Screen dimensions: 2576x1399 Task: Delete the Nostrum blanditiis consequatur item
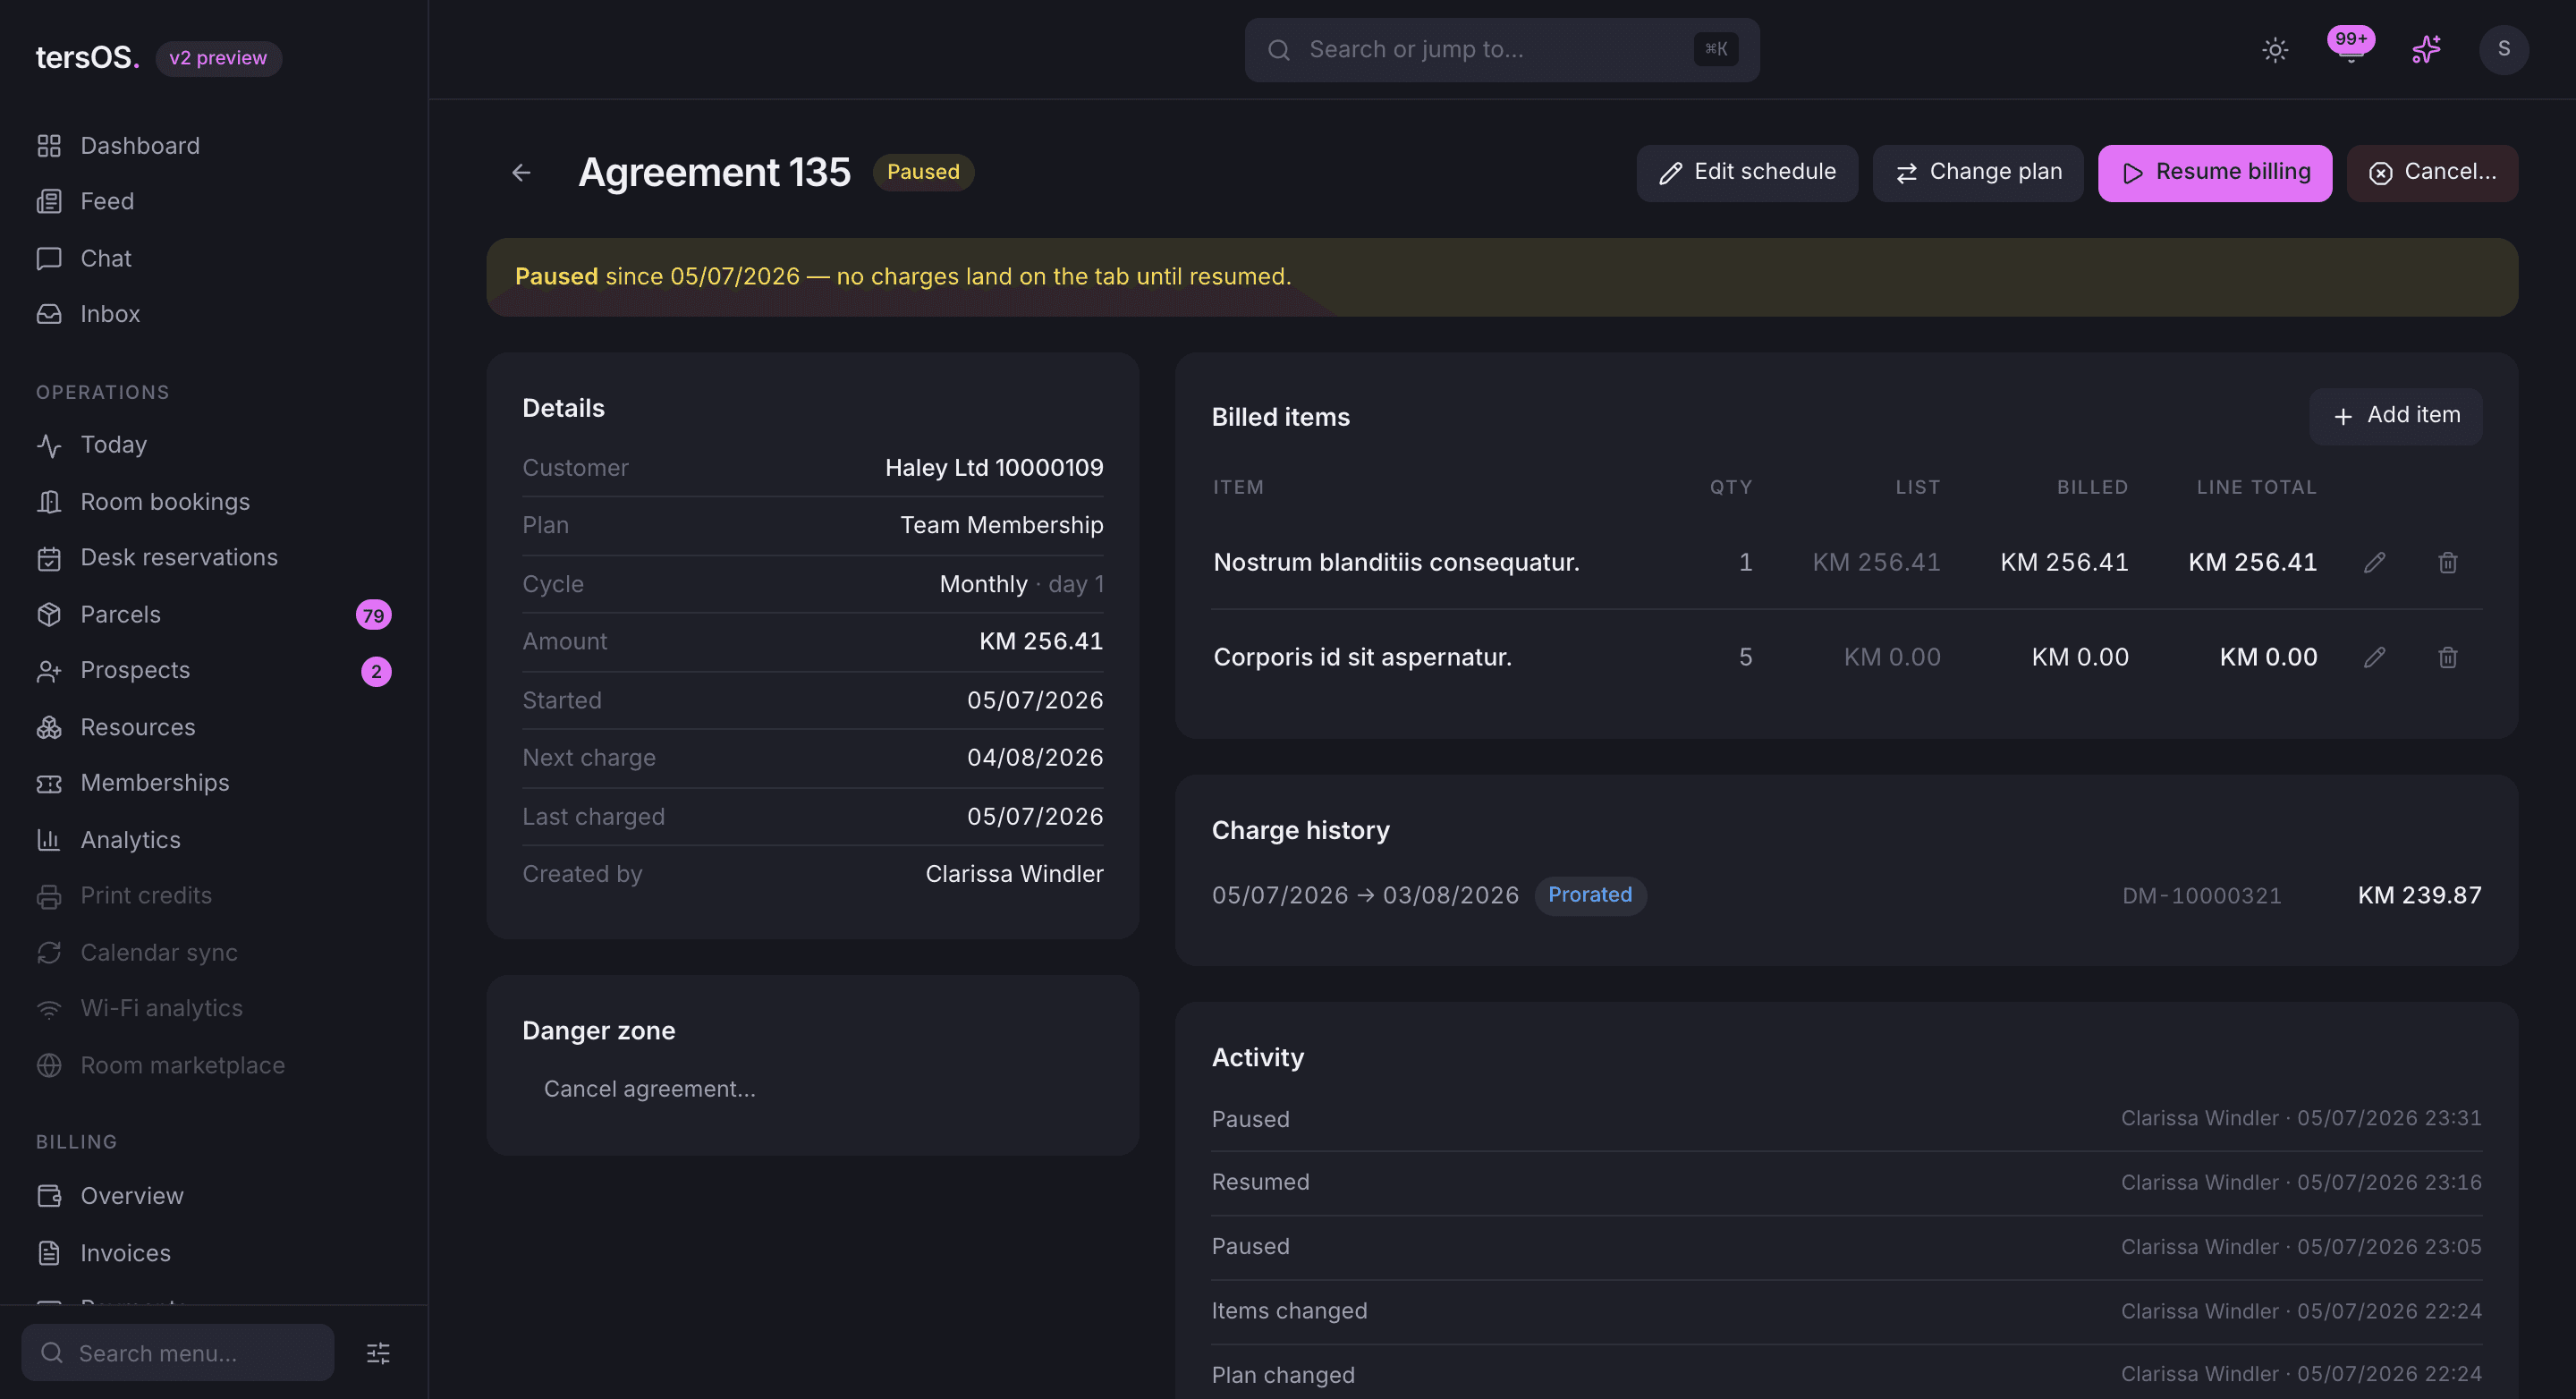pos(2447,563)
